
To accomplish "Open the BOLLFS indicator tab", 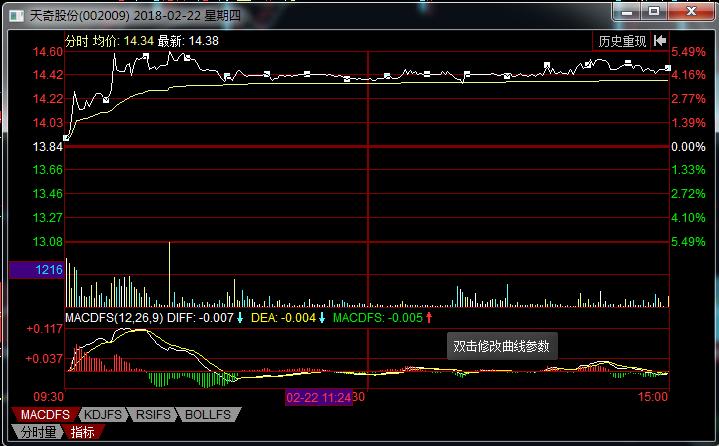I will (x=207, y=414).
